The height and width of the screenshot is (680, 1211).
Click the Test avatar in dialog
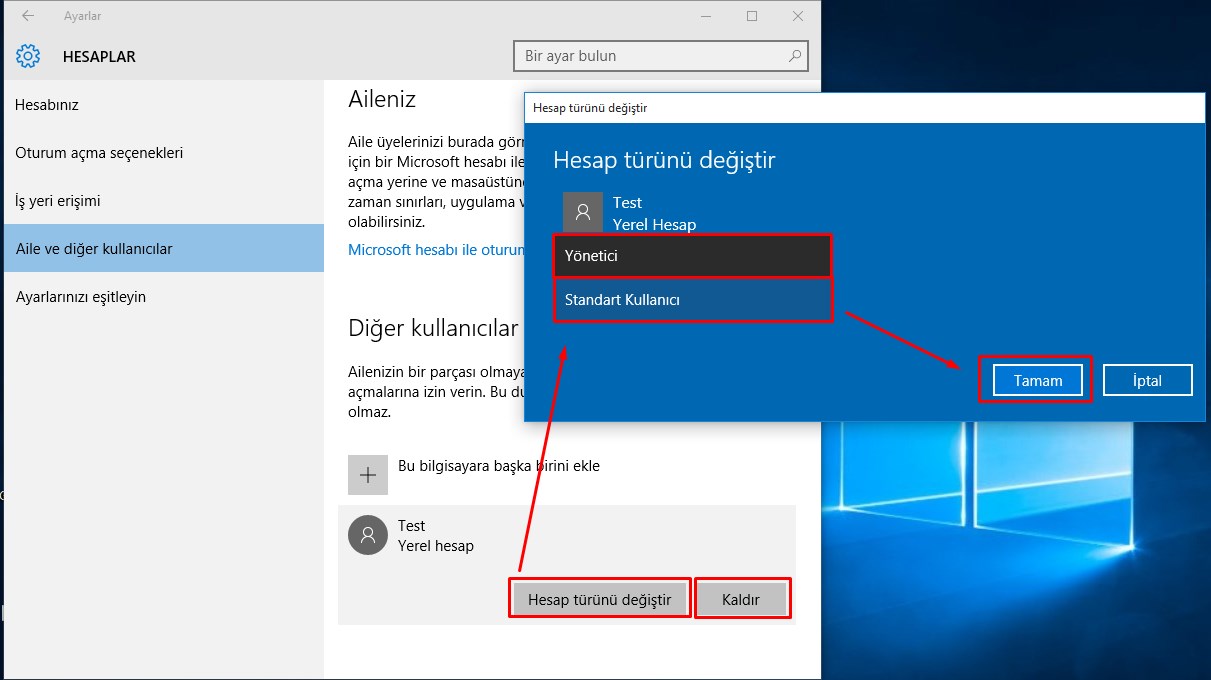pyautogui.click(x=583, y=212)
